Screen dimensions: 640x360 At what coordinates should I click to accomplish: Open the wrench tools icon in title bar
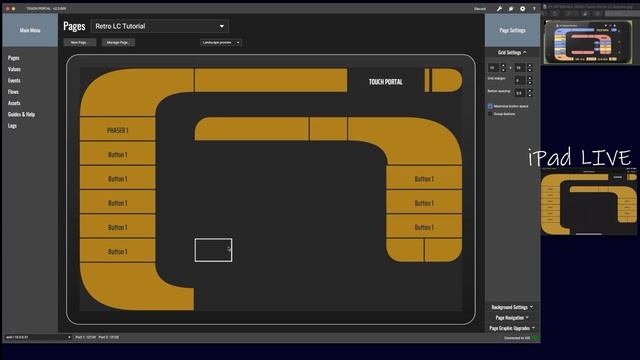[x=499, y=9]
